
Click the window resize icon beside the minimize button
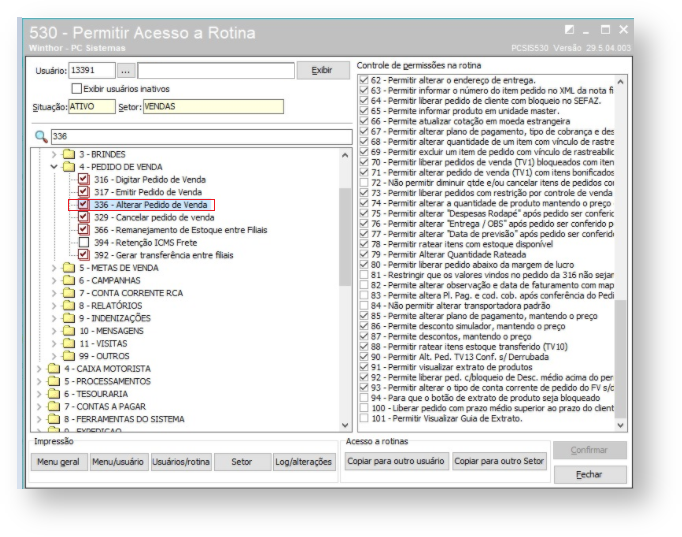[569, 30]
